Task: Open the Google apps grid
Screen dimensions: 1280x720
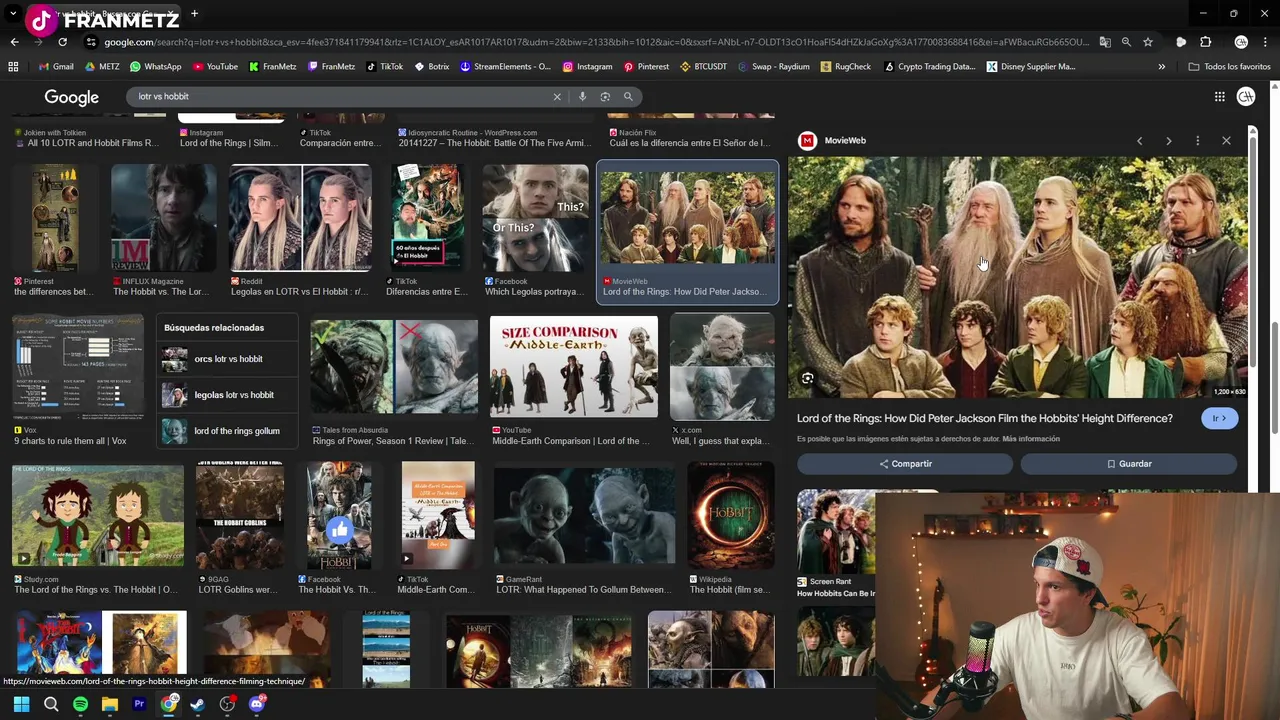Action: pyautogui.click(x=1220, y=97)
